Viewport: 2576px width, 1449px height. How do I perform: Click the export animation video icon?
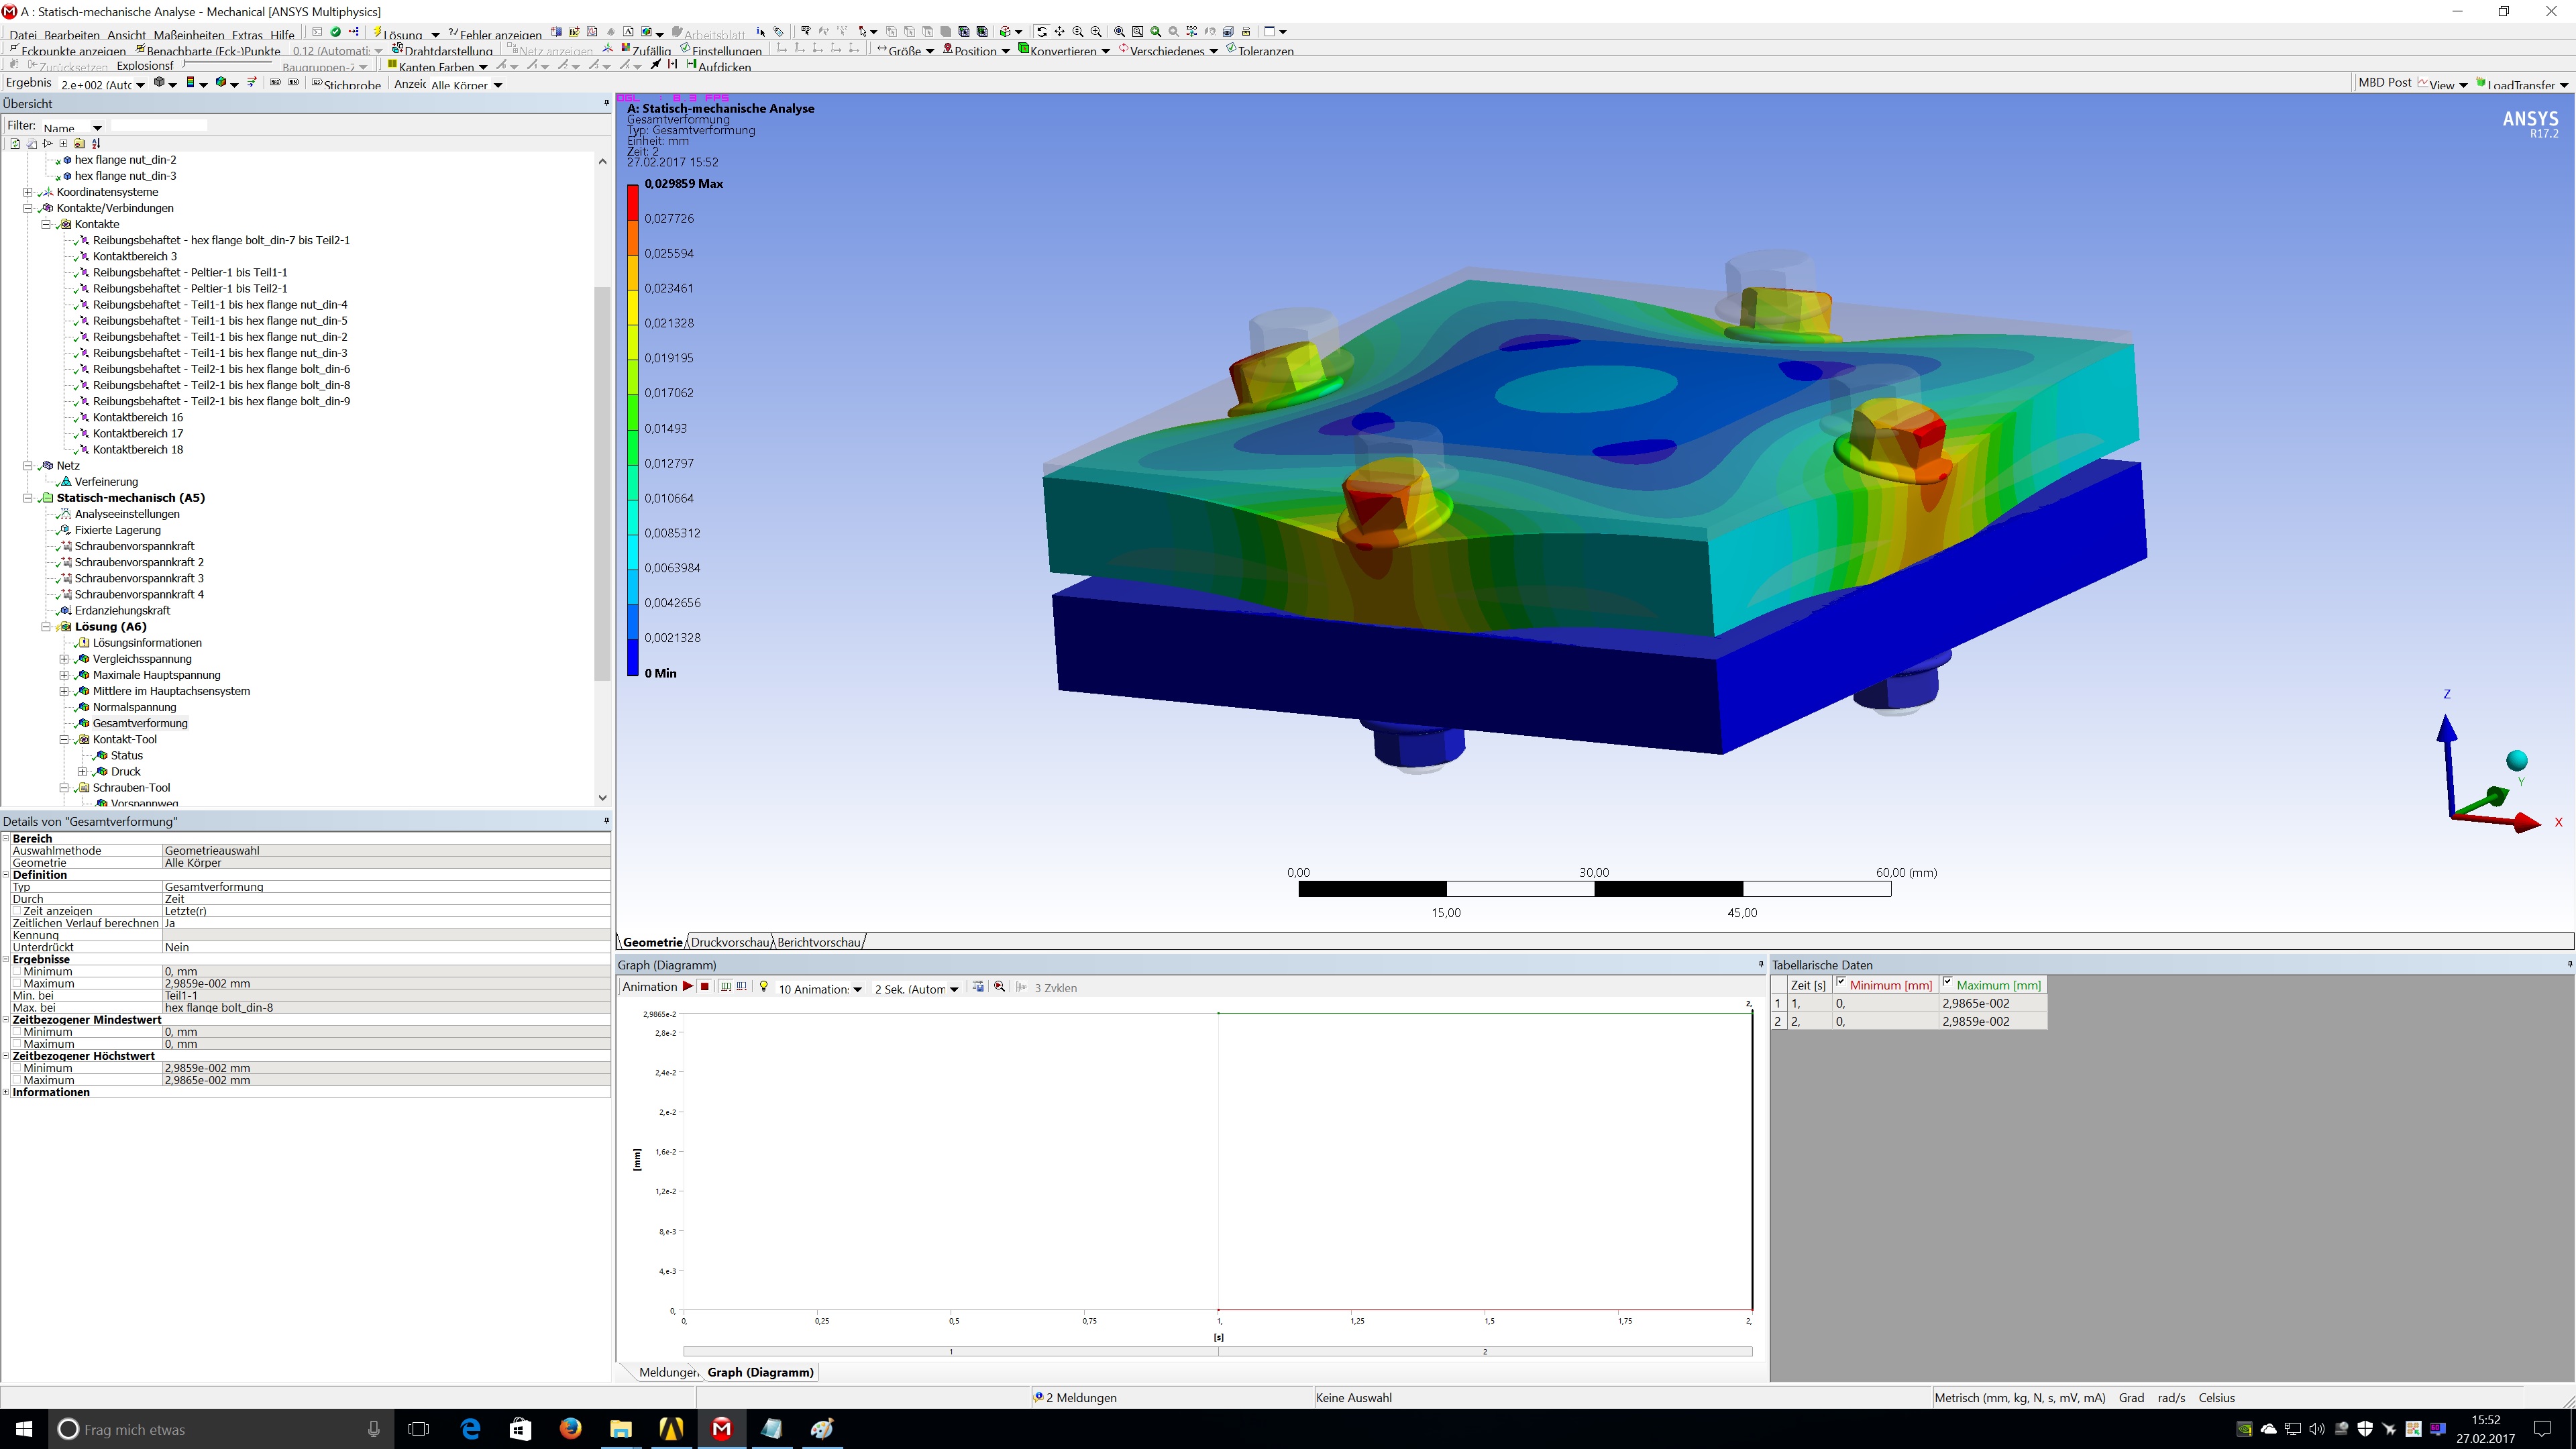[978, 987]
